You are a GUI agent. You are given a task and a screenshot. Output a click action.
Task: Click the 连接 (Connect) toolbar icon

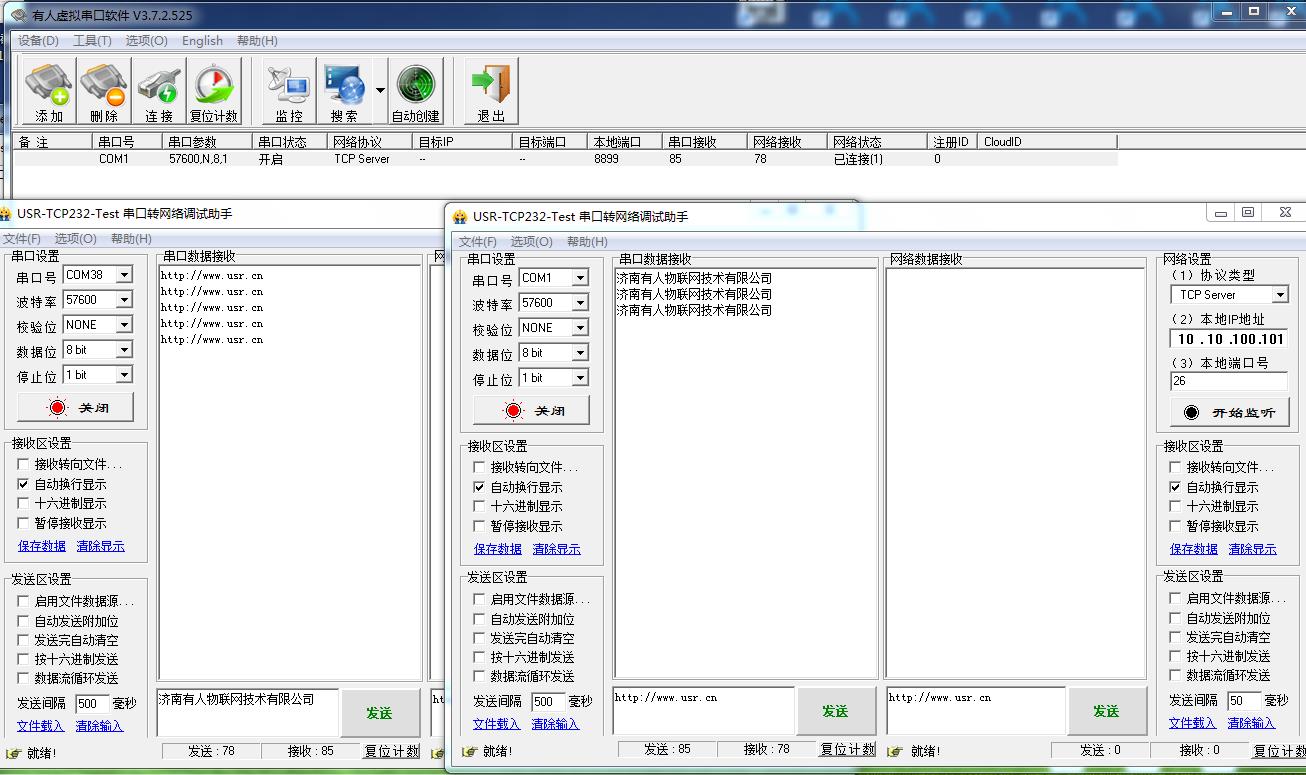tap(158, 91)
